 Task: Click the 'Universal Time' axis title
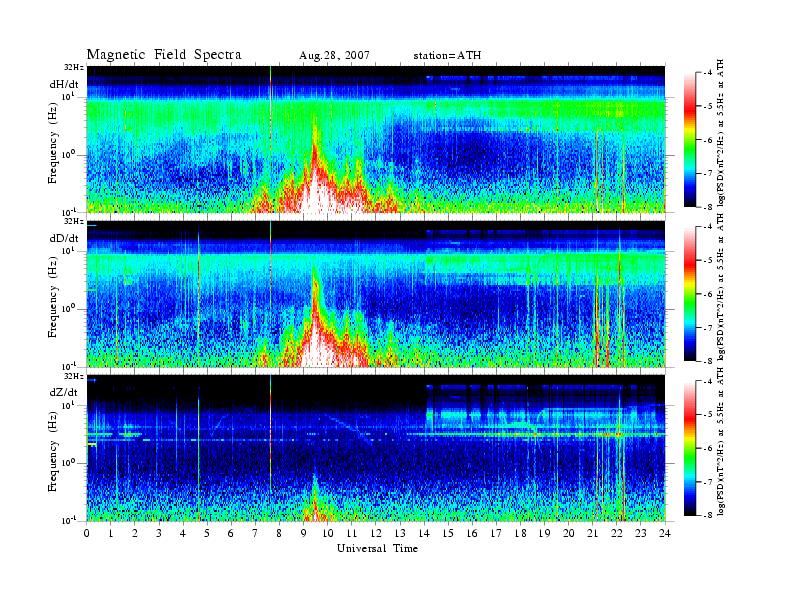click(x=377, y=548)
